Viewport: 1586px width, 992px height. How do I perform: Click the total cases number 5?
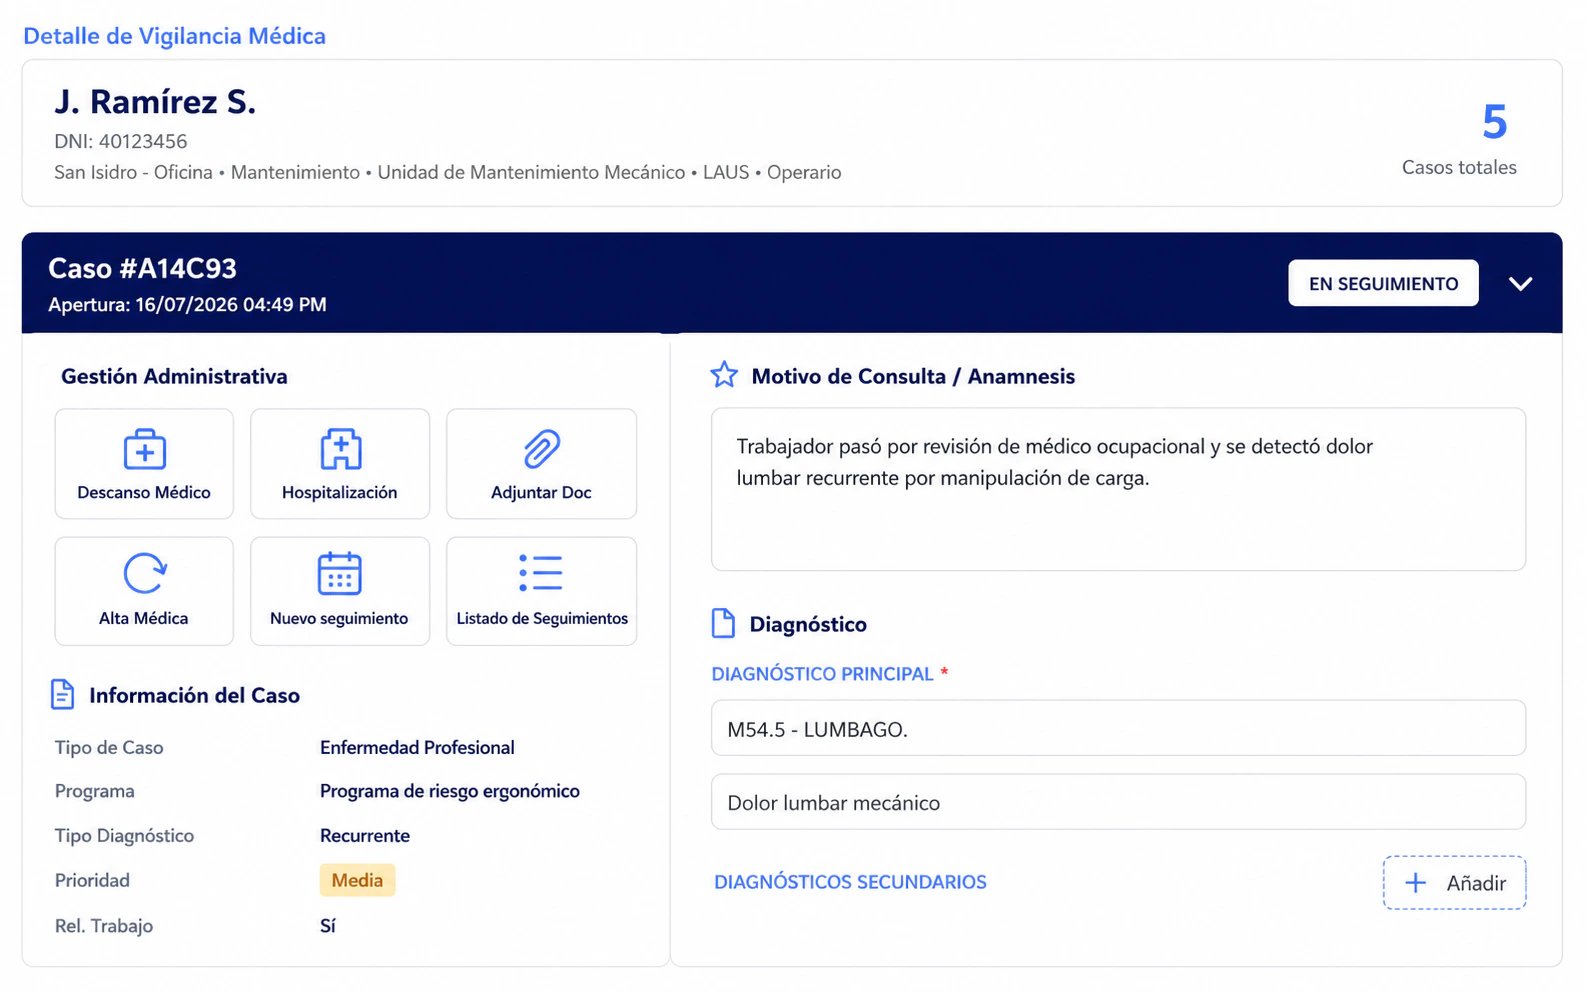1494,122
